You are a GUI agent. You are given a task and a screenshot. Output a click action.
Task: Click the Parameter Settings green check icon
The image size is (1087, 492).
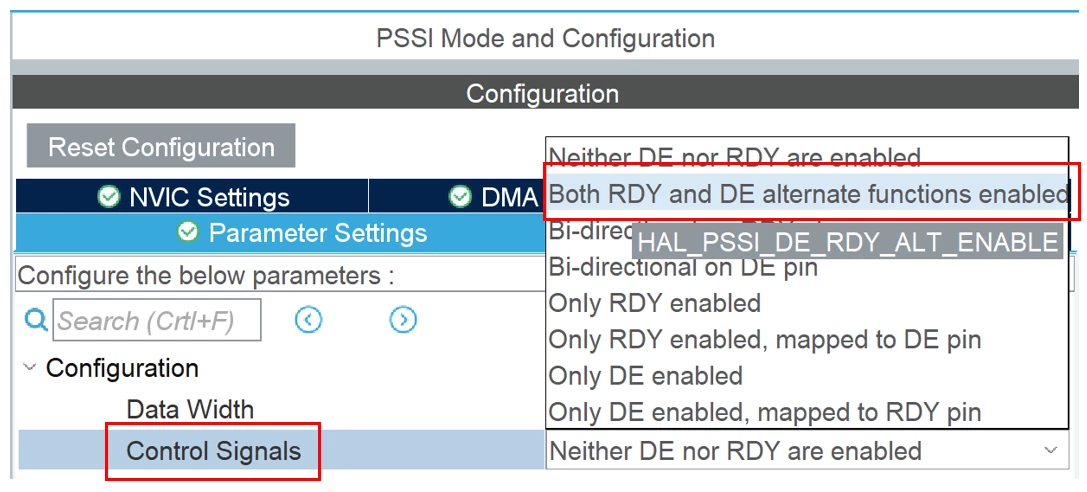click(x=188, y=231)
